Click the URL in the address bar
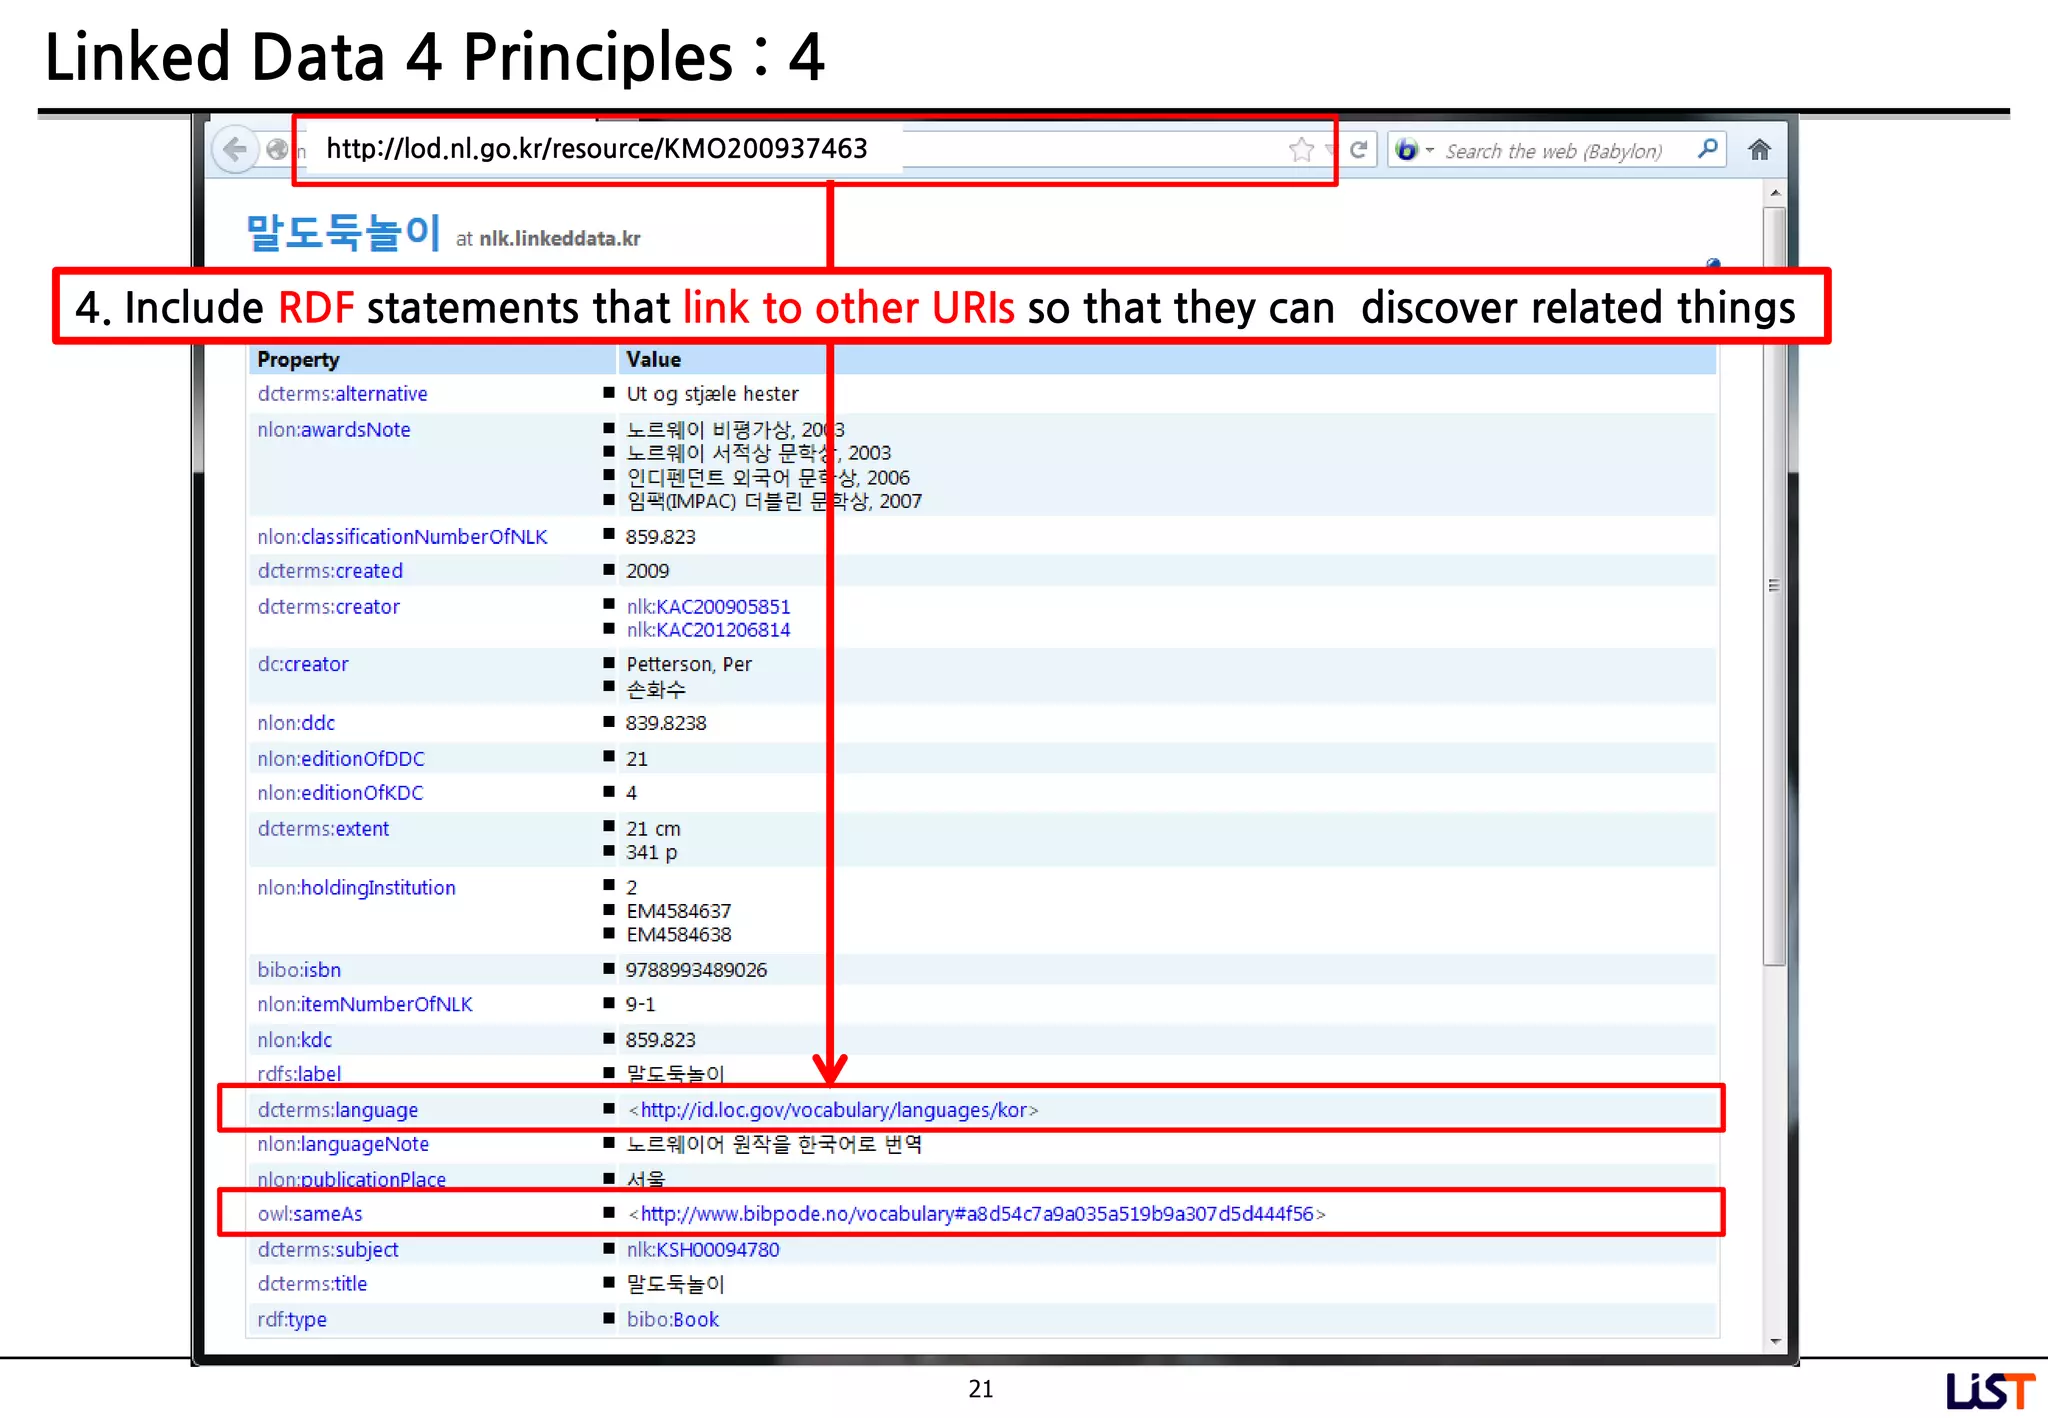Viewport: 2048px width, 1418px height. click(597, 149)
